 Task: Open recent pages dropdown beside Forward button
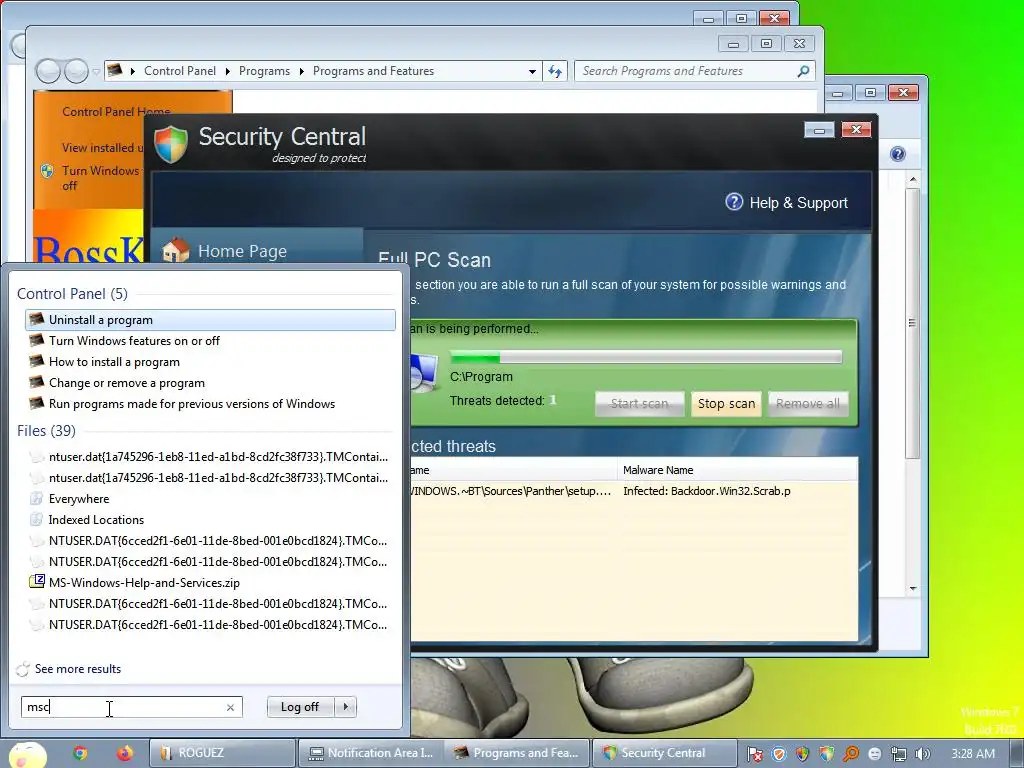click(96, 71)
